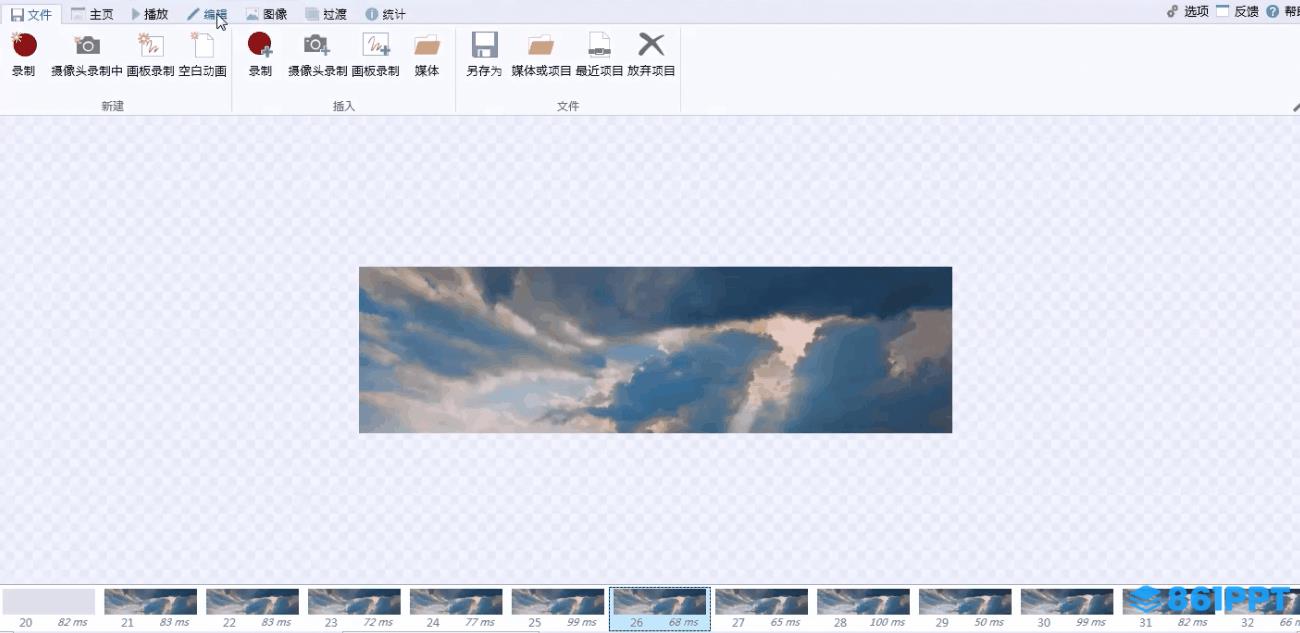Image resolution: width=1300 pixels, height=633 pixels.
Task: Open 最近项目
Action: (599, 54)
